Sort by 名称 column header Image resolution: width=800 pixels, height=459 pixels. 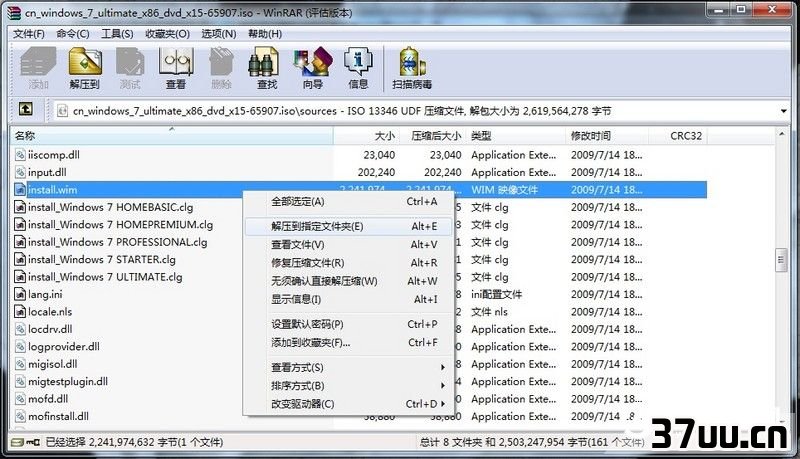click(x=172, y=136)
